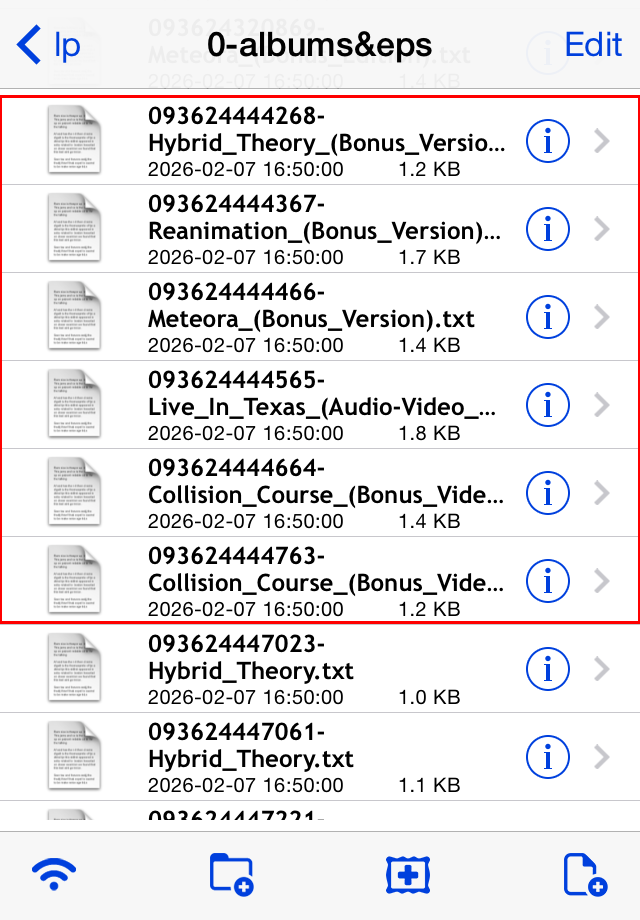The width and height of the screenshot is (640, 920).
Task: Click document icon of 093624444268 Hybrid_Theory file
Action: coord(74,140)
